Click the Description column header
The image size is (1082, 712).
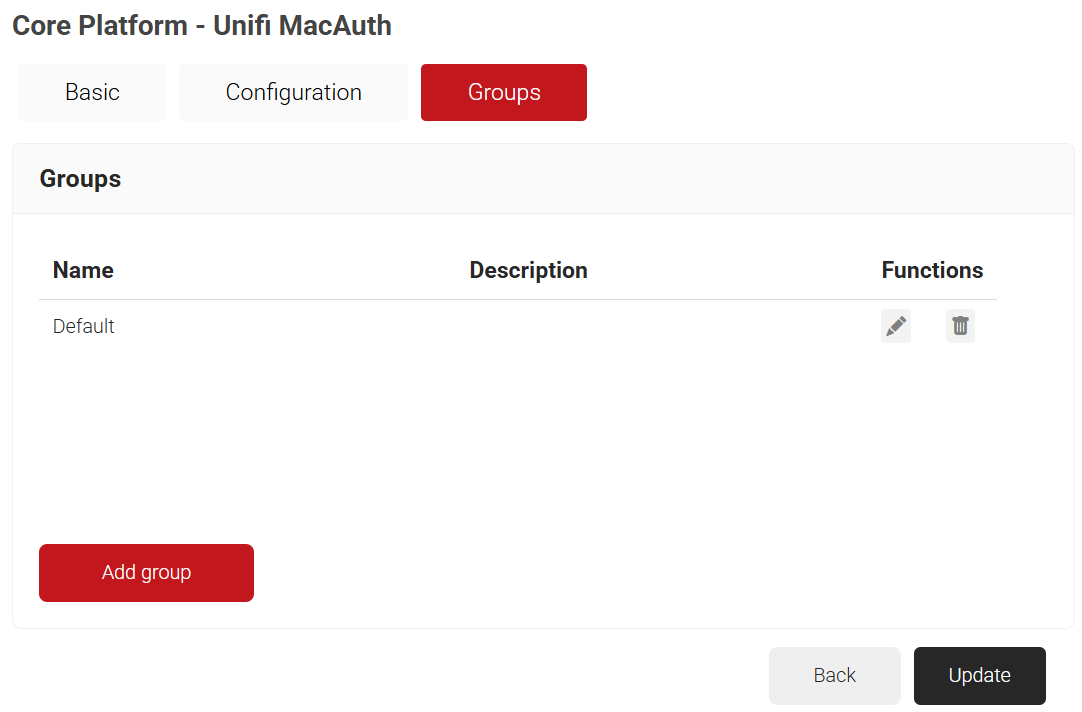point(528,270)
